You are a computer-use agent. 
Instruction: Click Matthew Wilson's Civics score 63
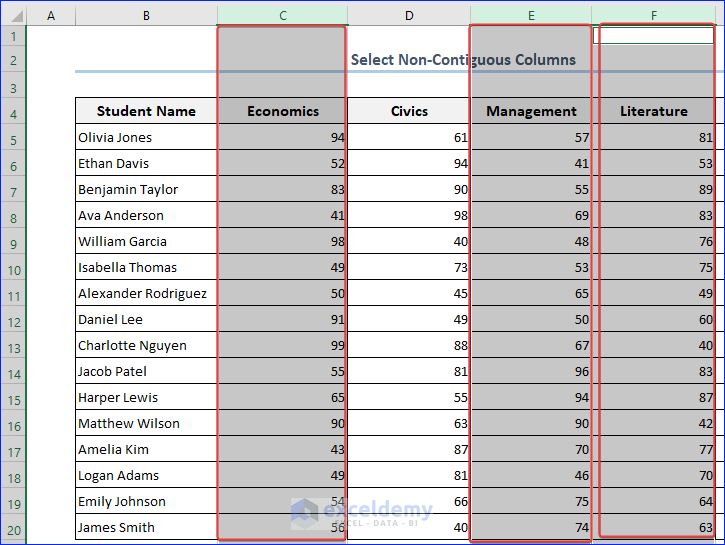[409, 423]
